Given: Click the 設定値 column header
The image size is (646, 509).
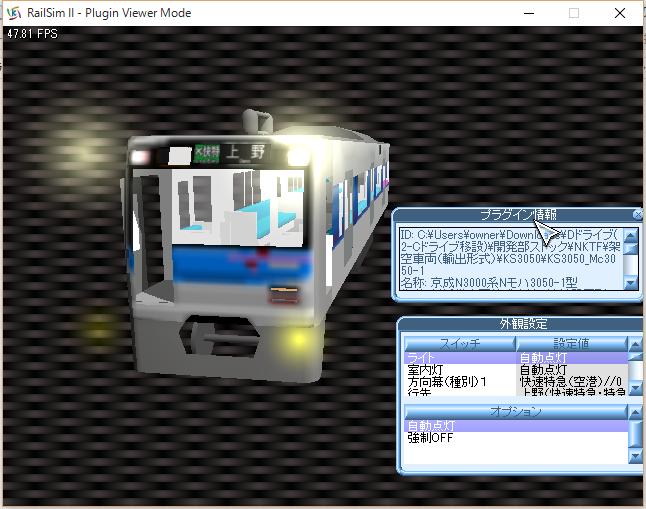Looking at the screenshot, I should click(572, 343).
